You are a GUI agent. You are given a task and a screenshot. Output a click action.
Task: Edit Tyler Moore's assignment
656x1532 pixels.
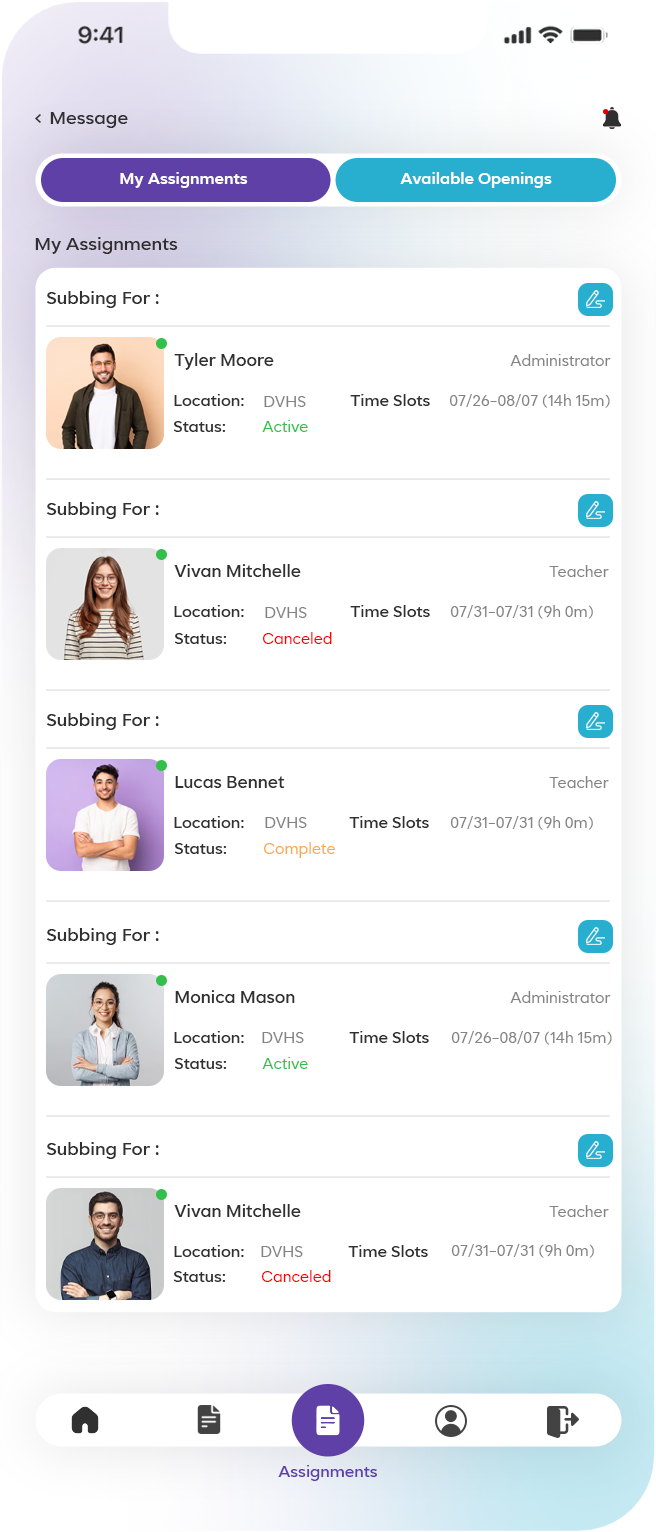tap(595, 300)
